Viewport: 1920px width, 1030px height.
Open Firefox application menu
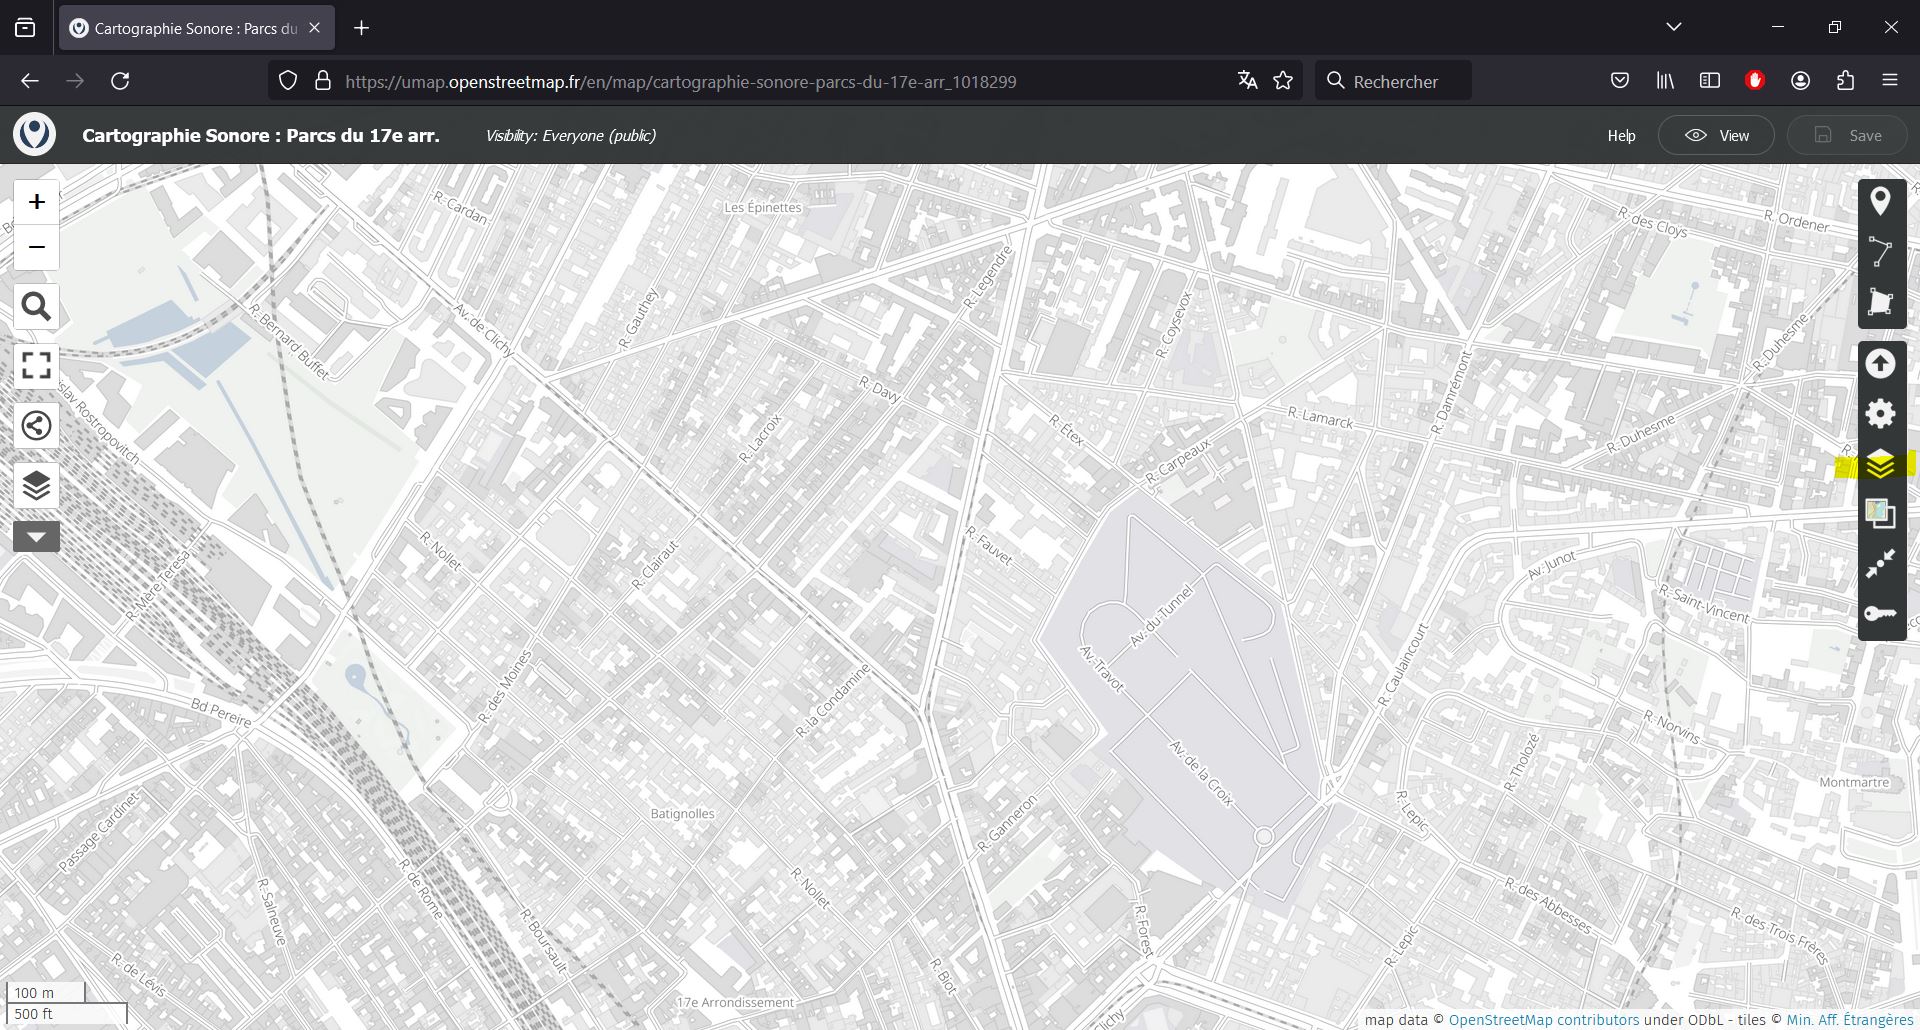[1890, 81]
